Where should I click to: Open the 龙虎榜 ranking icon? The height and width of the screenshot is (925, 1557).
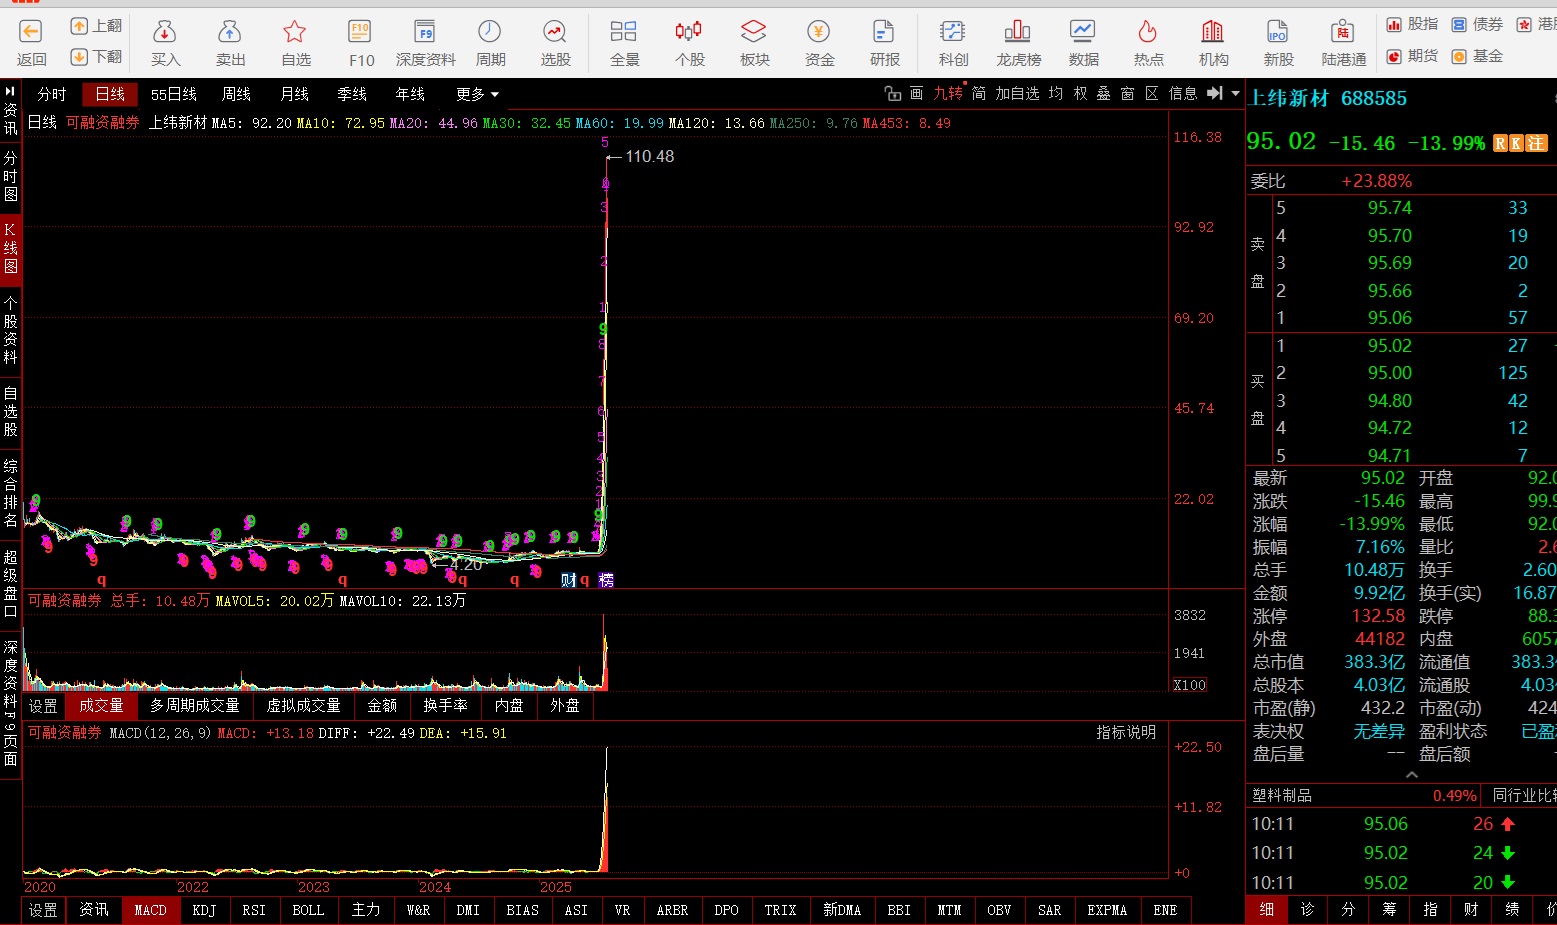point(1018,31)
